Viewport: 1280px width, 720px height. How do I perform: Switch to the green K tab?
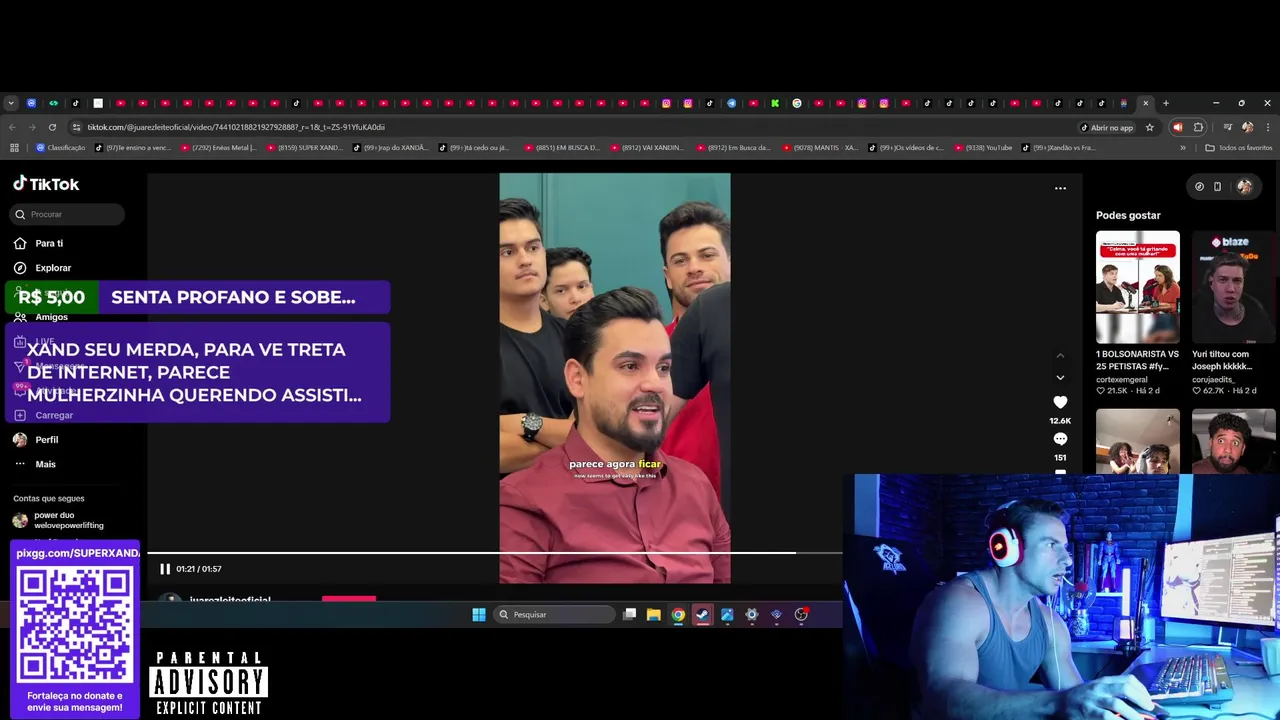pos(774,103)
